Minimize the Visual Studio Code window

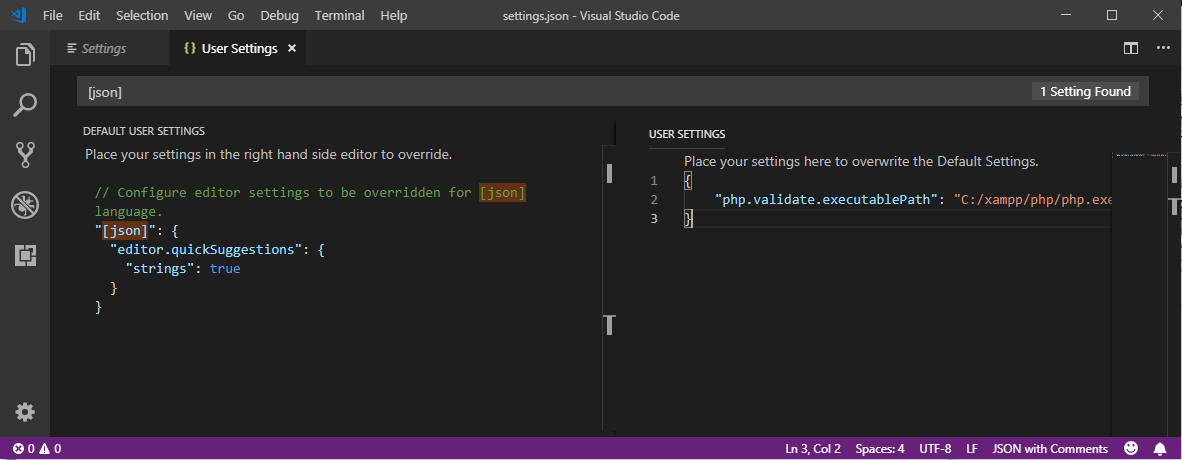(x=1066, y=15)
